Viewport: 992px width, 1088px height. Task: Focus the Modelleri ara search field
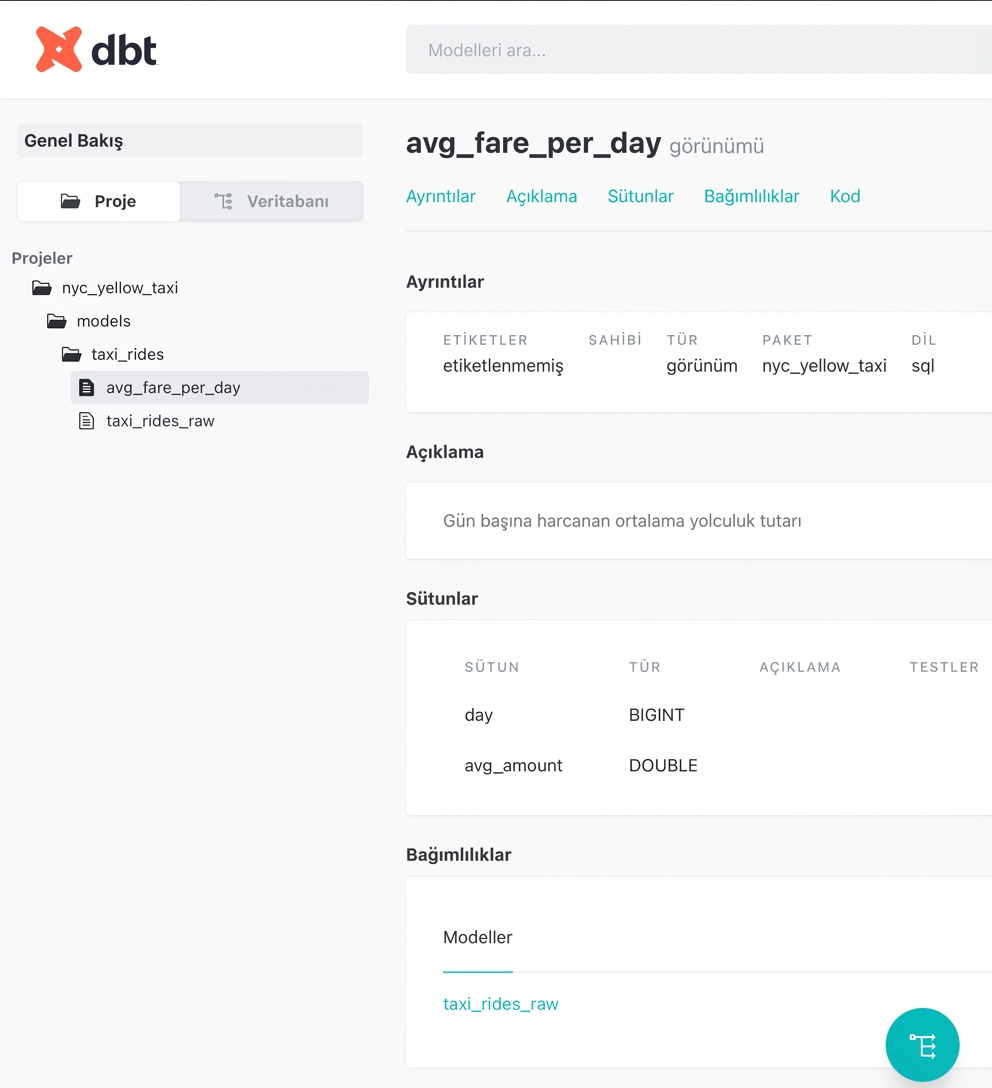pos(700,50)
